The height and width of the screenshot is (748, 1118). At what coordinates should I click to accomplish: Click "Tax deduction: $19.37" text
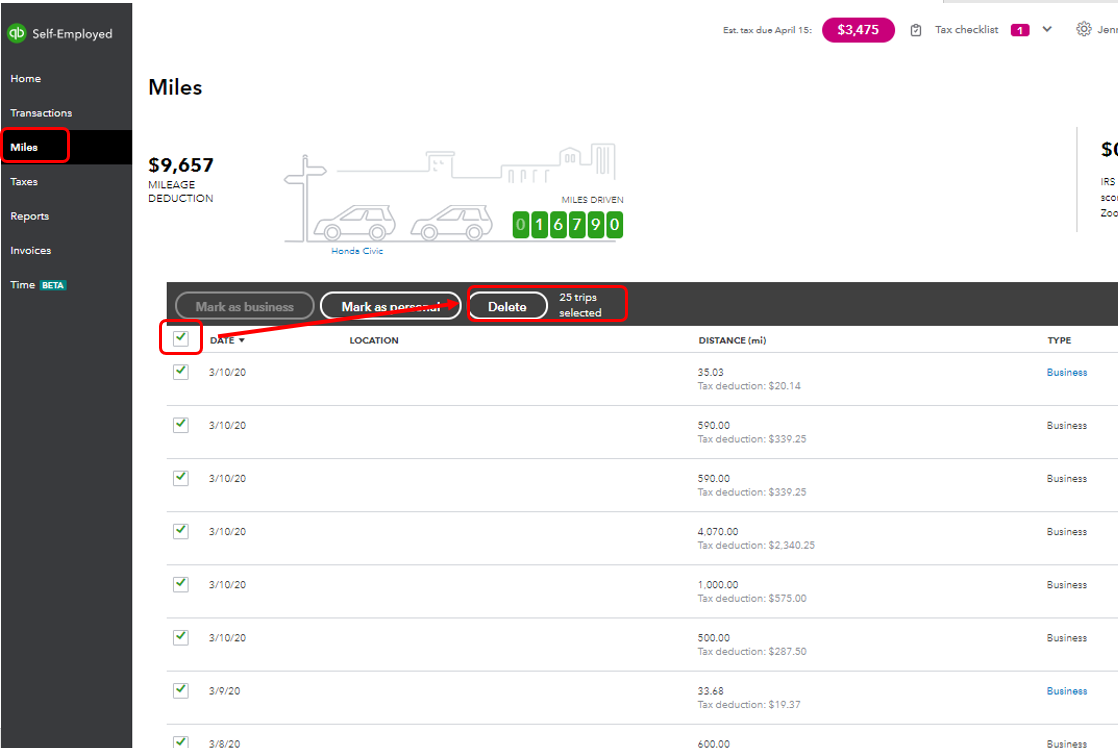pos(749,705)
